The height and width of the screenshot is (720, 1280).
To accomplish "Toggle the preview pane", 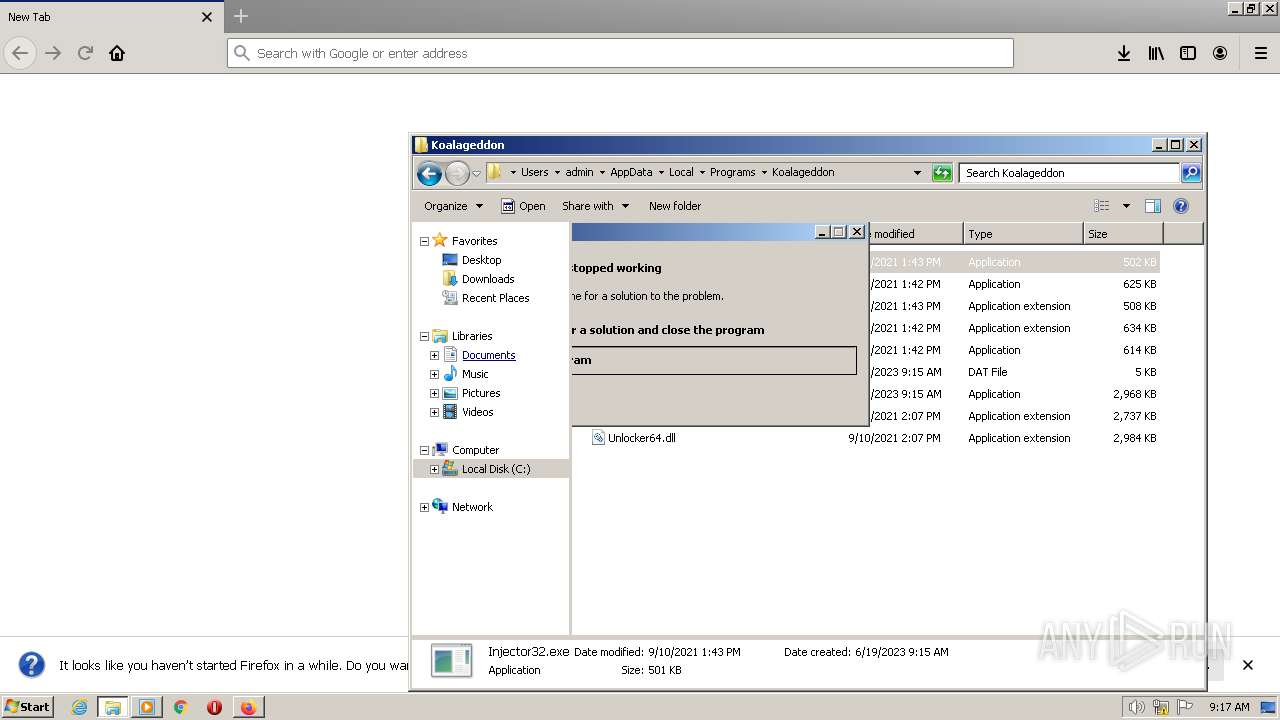I will pyautogui.click(x=1152, y=206).
